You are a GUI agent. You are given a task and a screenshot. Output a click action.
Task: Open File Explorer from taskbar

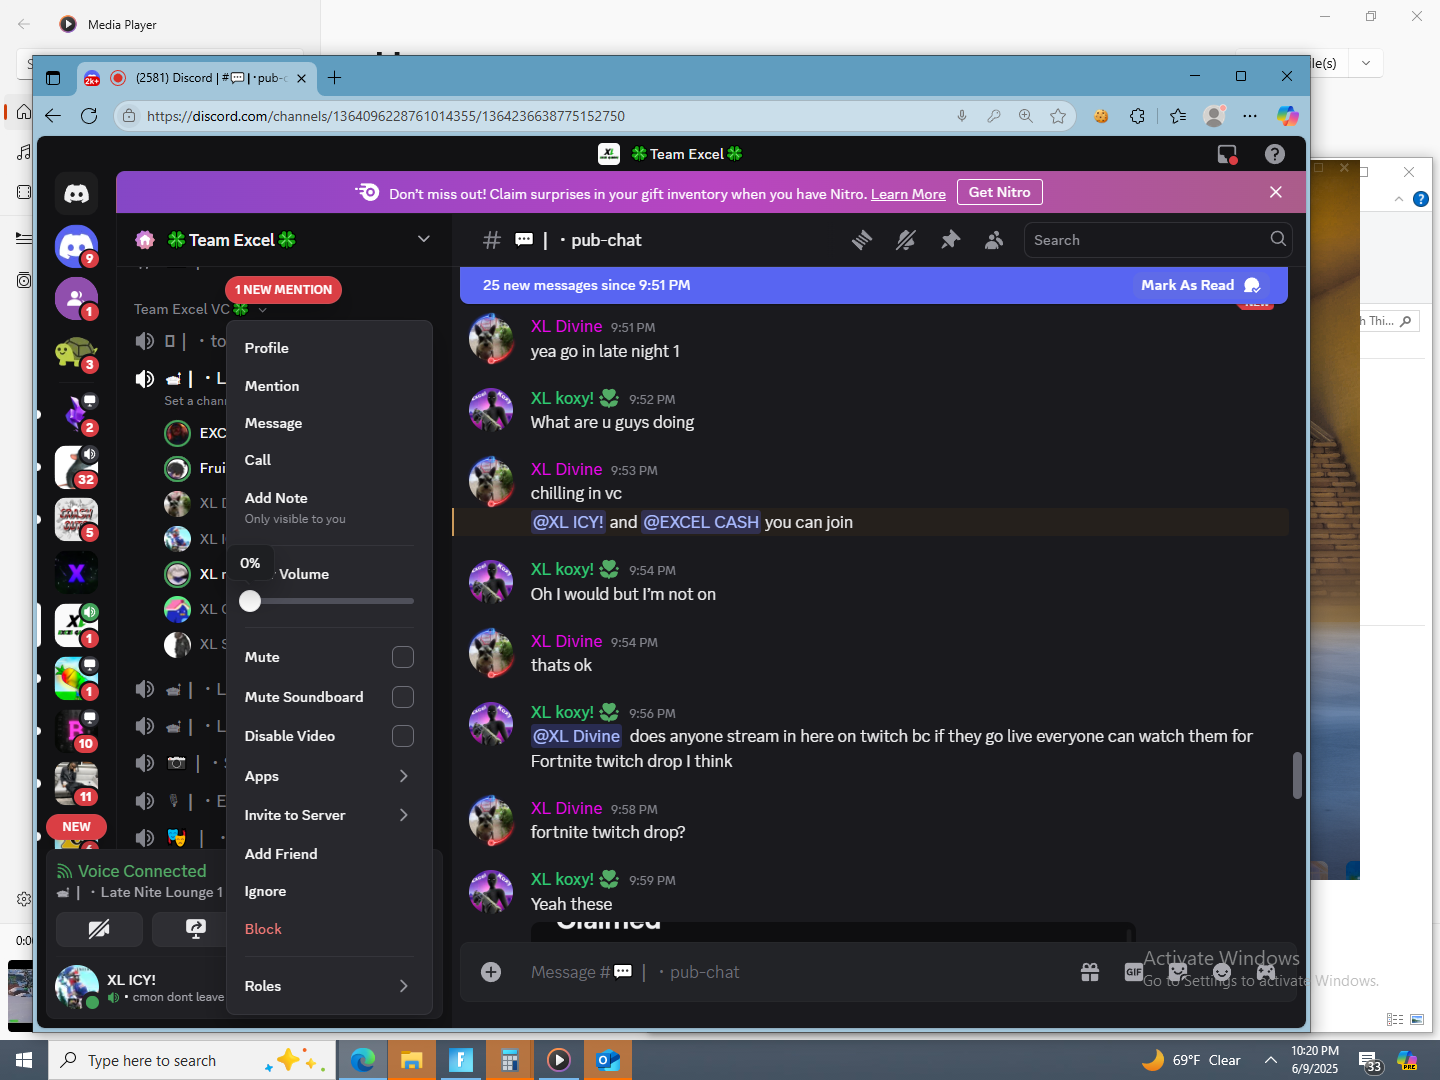pyautogui.click(x=411, y=1060)
